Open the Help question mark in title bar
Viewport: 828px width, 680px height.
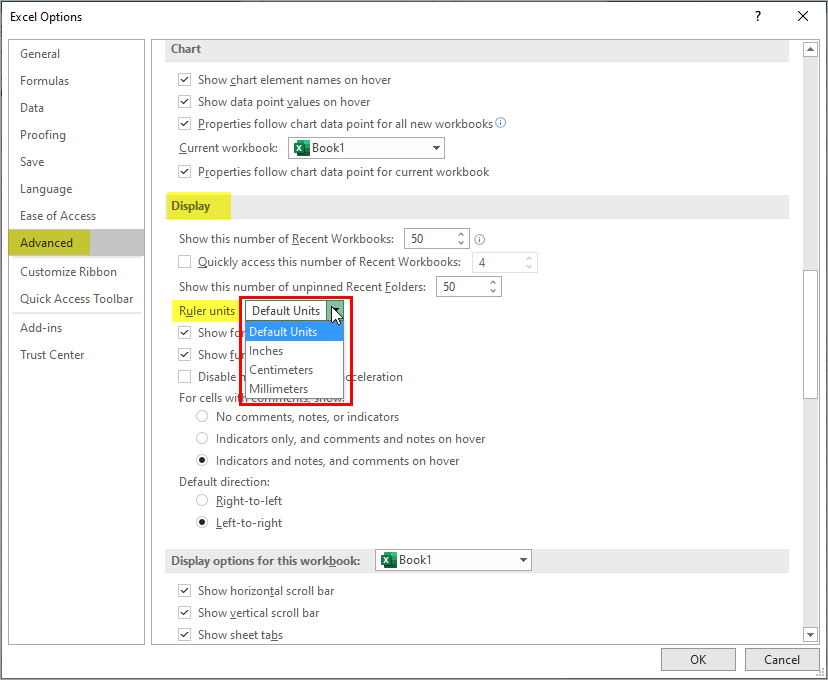(758, 16)
